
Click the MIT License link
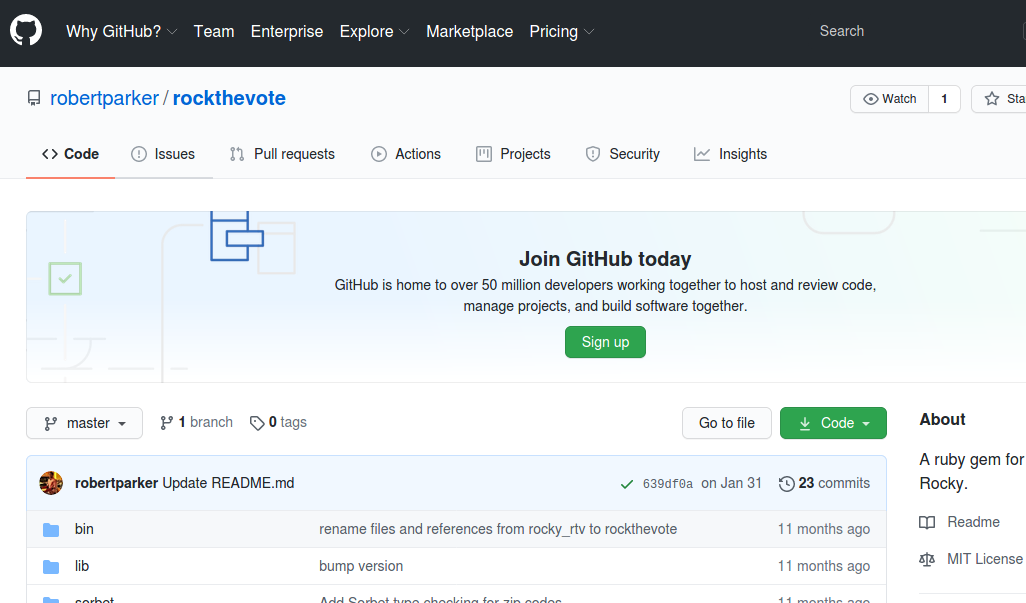[x=985, y=559]
